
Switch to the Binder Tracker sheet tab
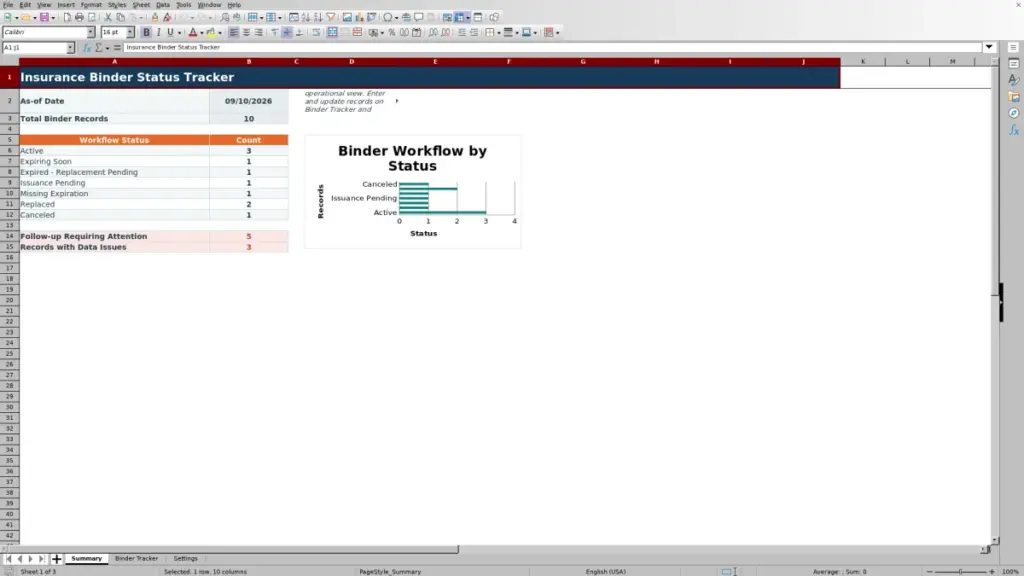click(x=136, y=558)
